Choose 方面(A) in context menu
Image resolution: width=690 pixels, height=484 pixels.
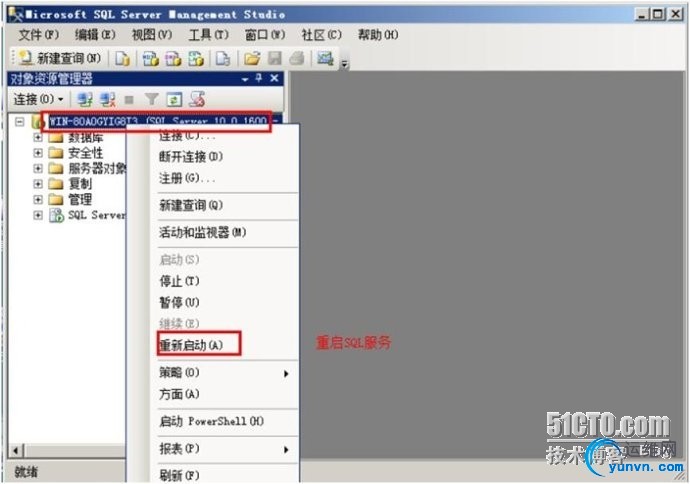click(224, 394)
